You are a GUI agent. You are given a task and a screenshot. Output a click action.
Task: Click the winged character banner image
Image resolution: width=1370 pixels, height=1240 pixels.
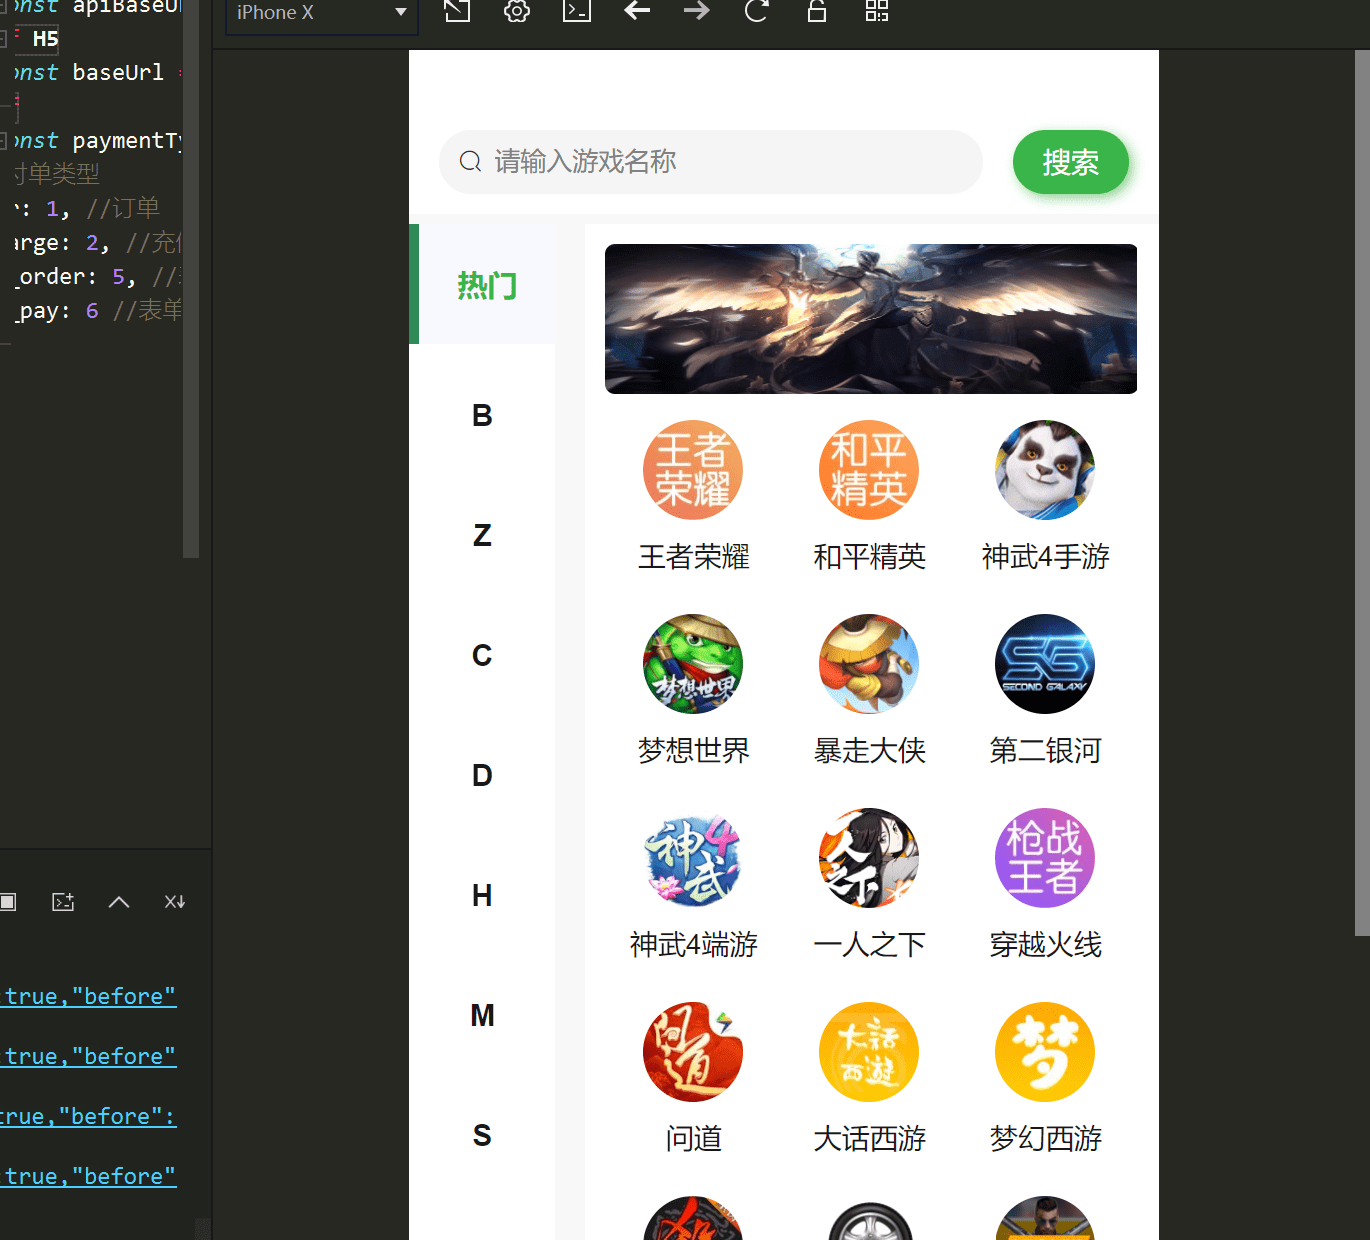tap(871, 319)
